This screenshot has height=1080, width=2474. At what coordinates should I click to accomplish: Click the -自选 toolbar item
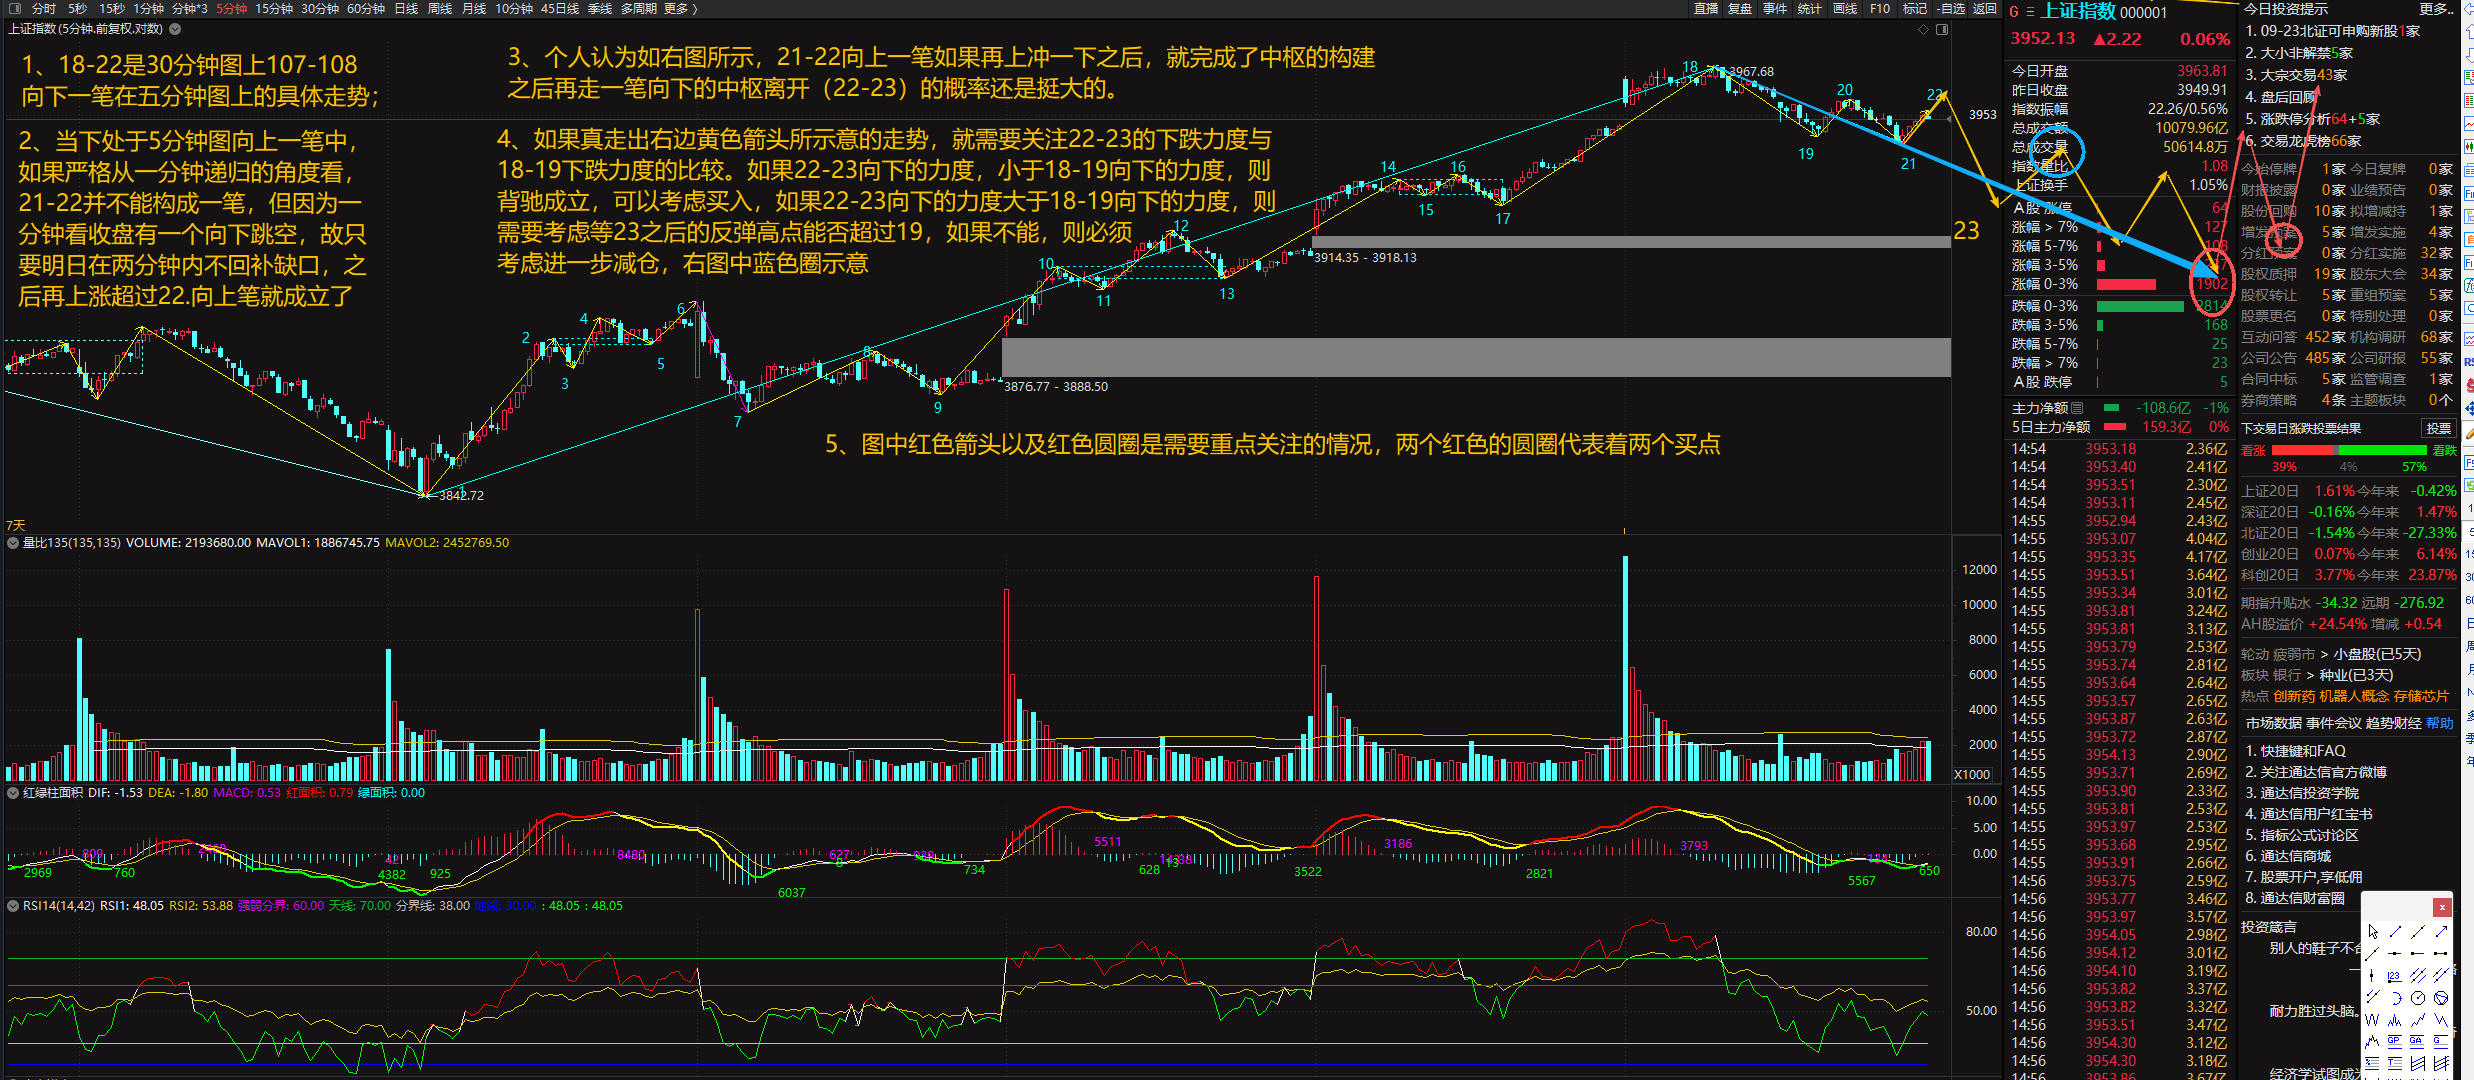point(1950,8)
